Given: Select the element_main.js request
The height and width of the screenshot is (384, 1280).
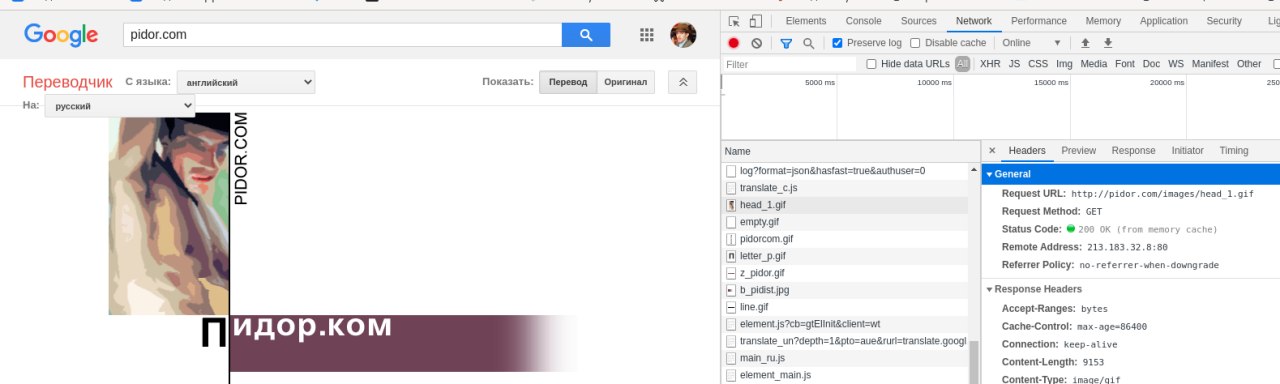Looking at the screenshot, I should pyautogui.click(x=844, y=375).
